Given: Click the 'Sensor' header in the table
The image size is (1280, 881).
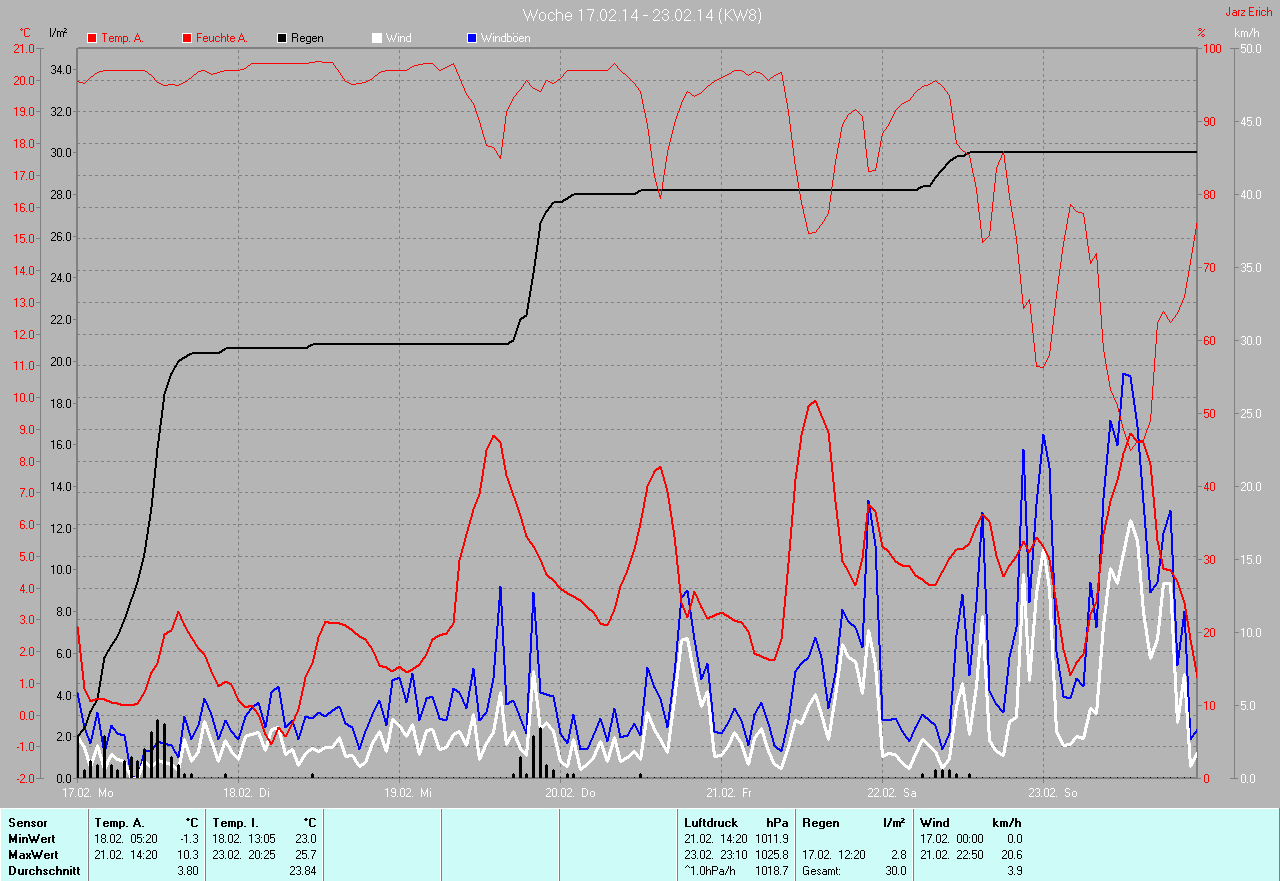Looking at the screenshot, I should pos(27,823).
